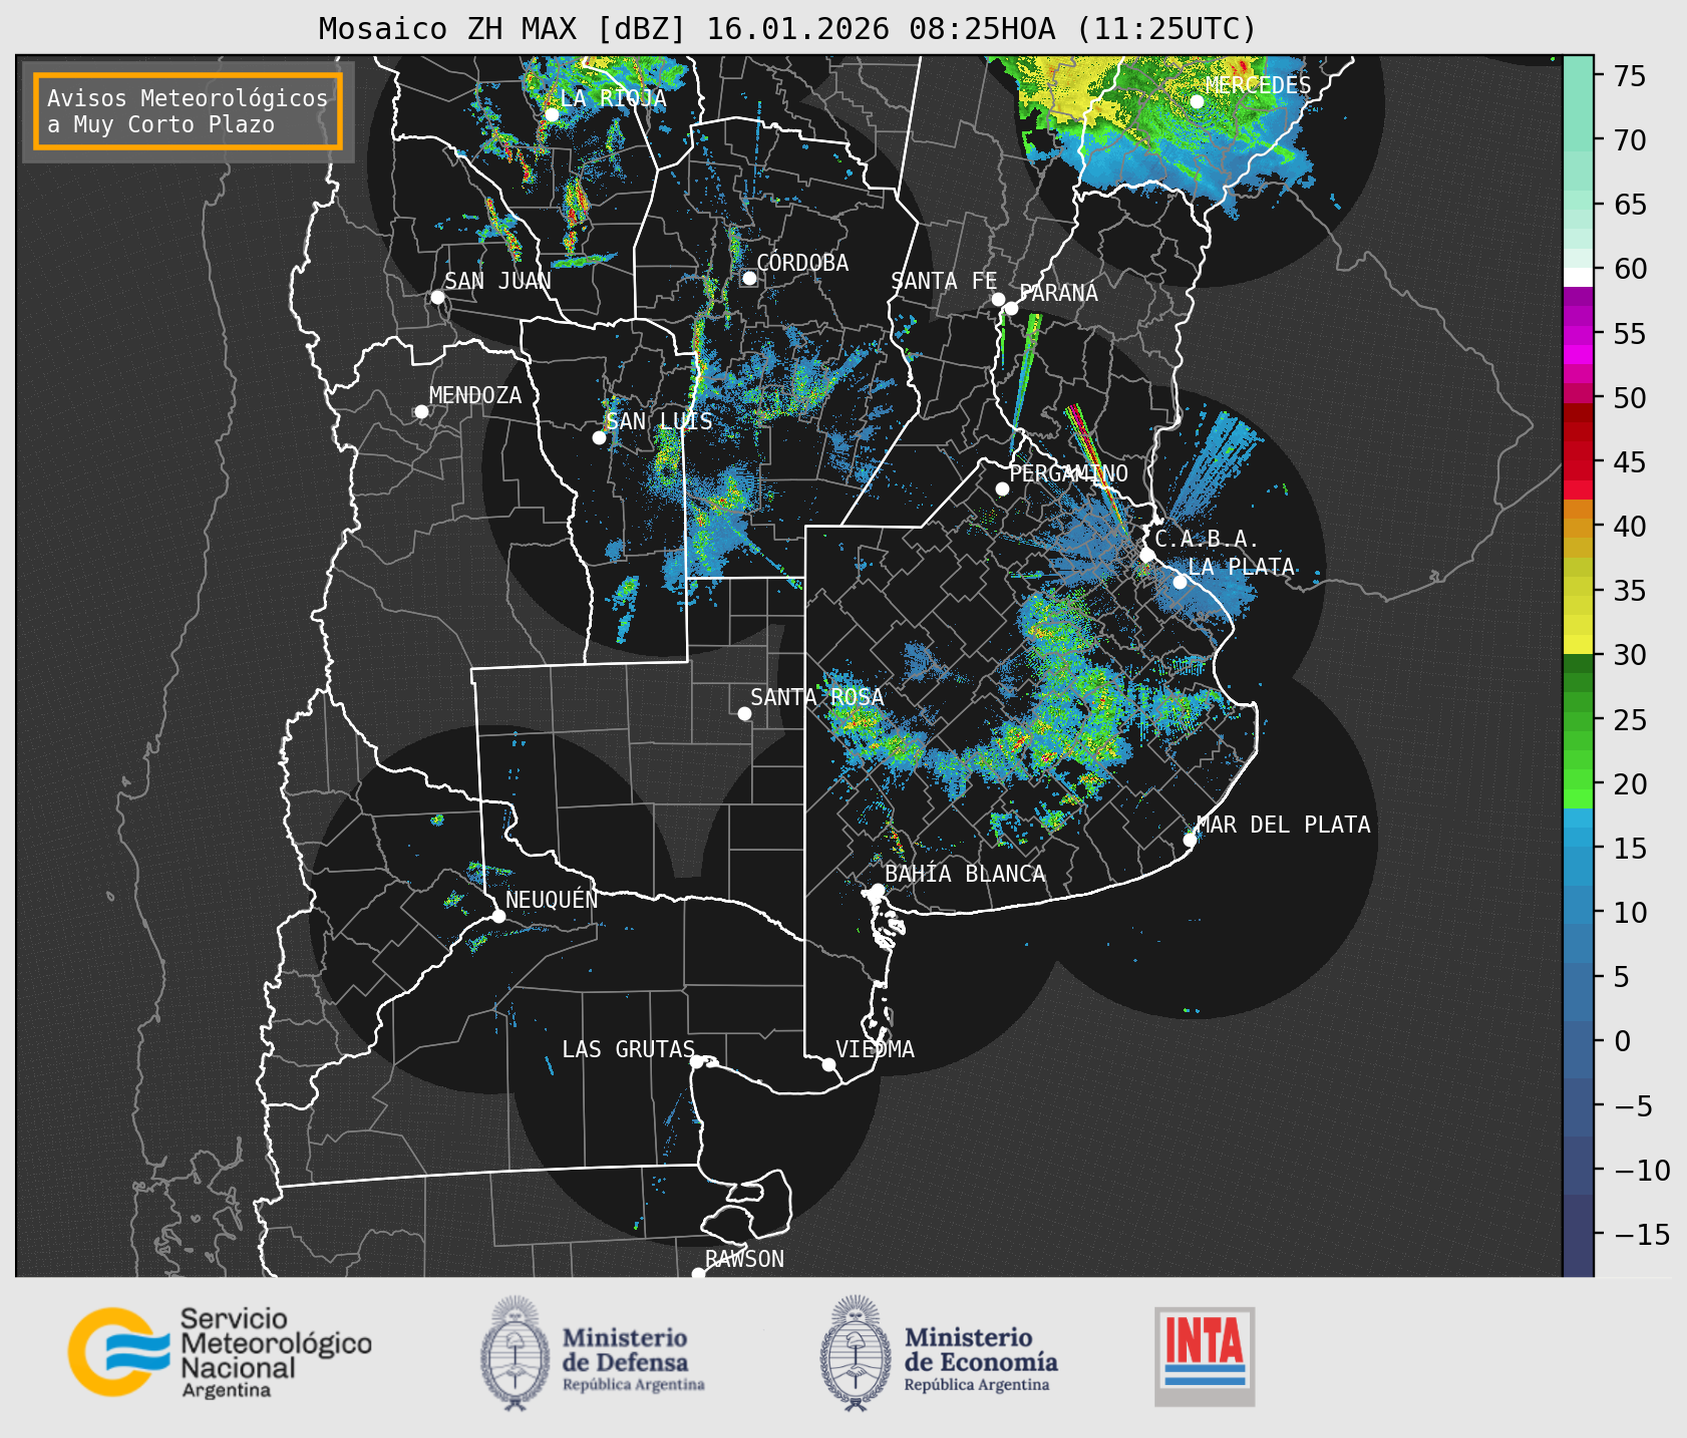Click the PERGAMINO label
The height and width of the screenshot is (1438, 1687).
tap(1068, 473)
